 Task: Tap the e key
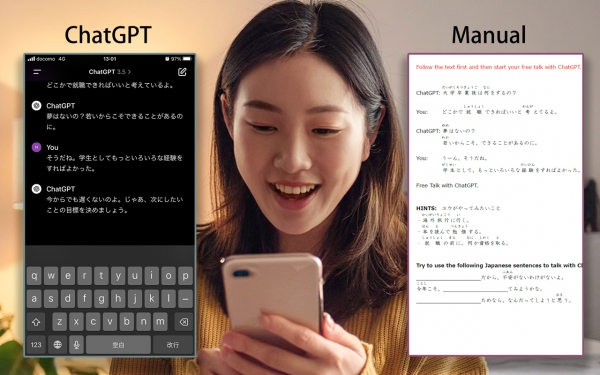tap(68, 276)
